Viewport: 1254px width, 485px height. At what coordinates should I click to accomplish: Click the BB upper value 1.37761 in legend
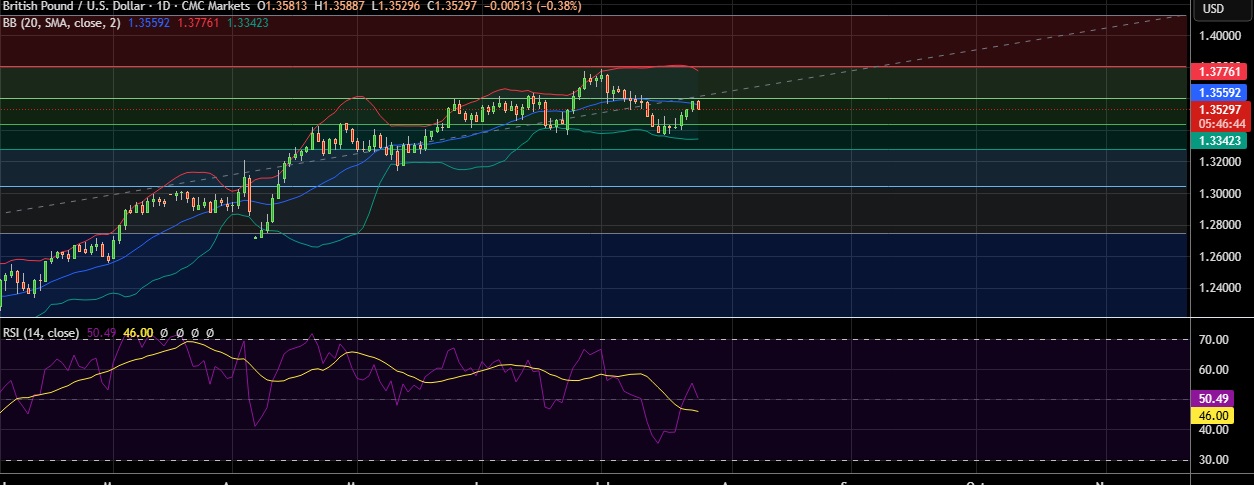(x=197, y=22)
